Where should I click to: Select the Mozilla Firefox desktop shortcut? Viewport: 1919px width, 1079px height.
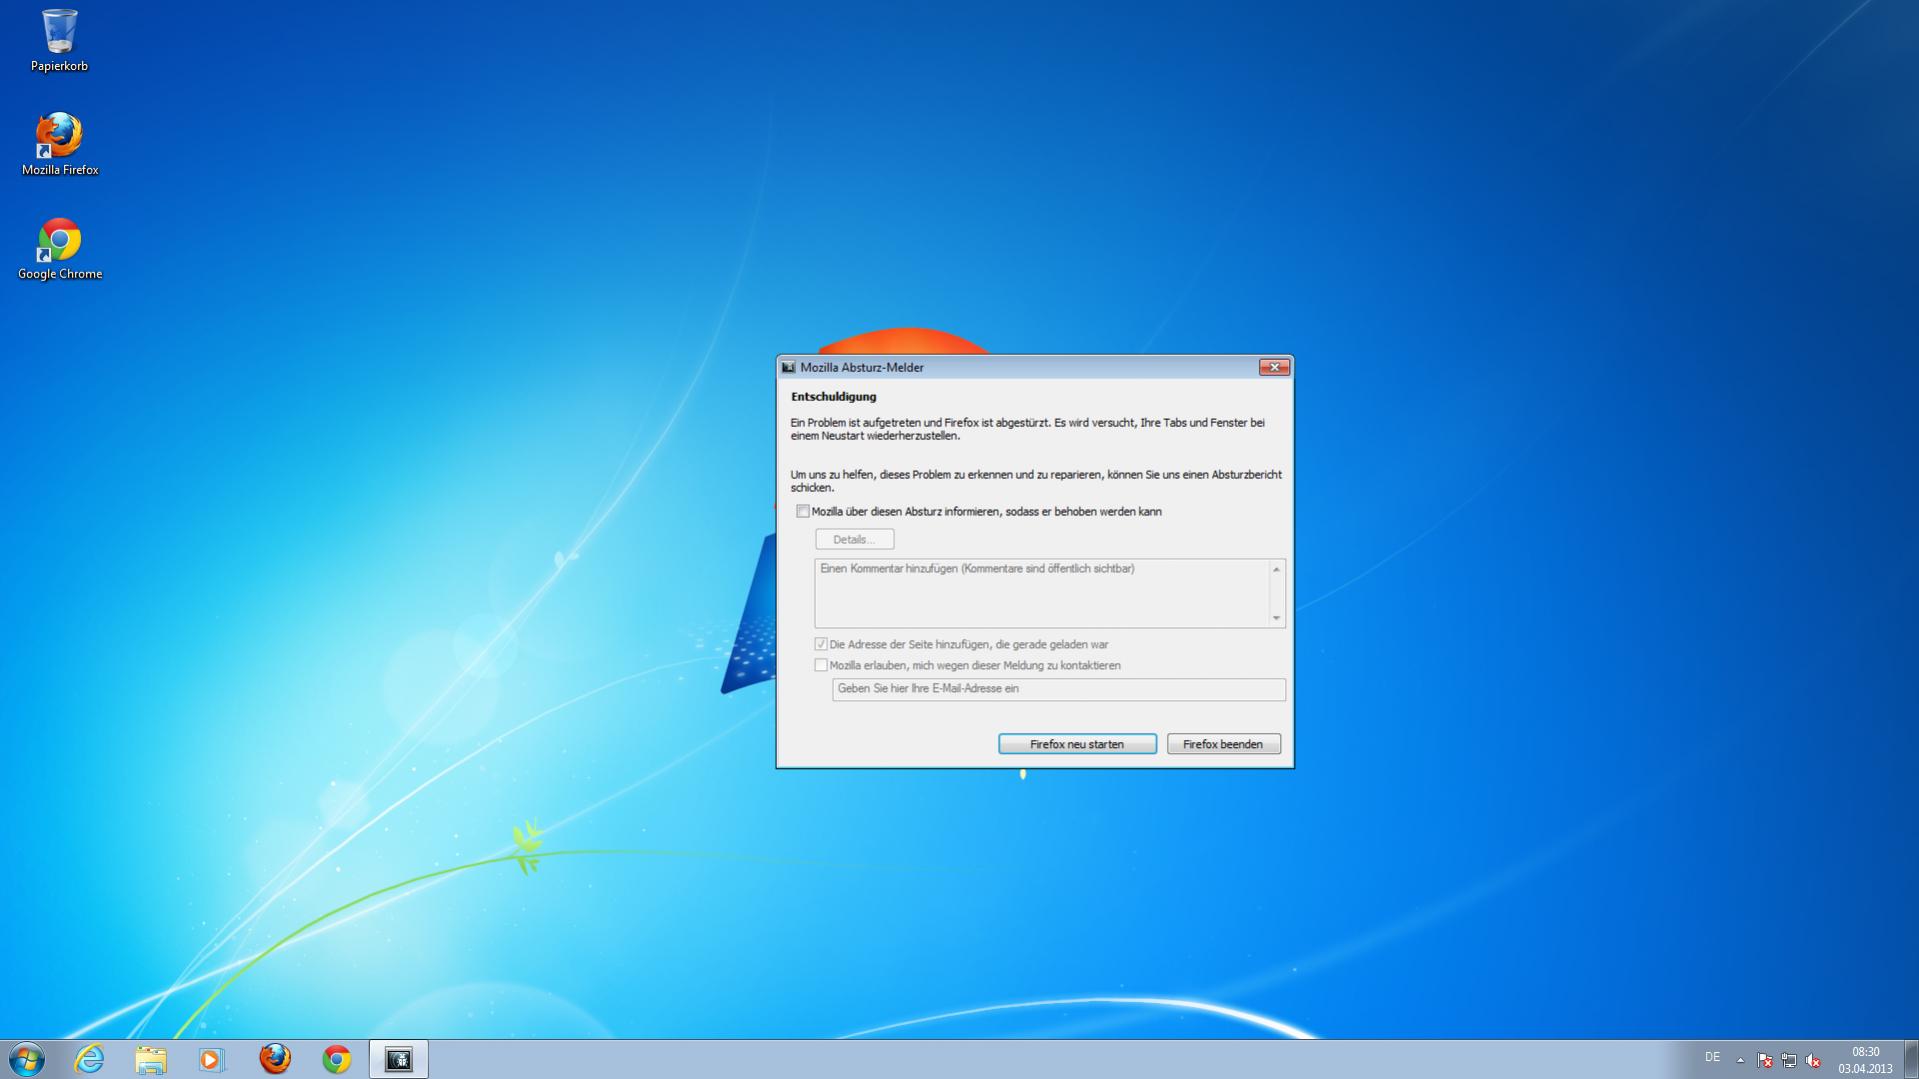59,145
